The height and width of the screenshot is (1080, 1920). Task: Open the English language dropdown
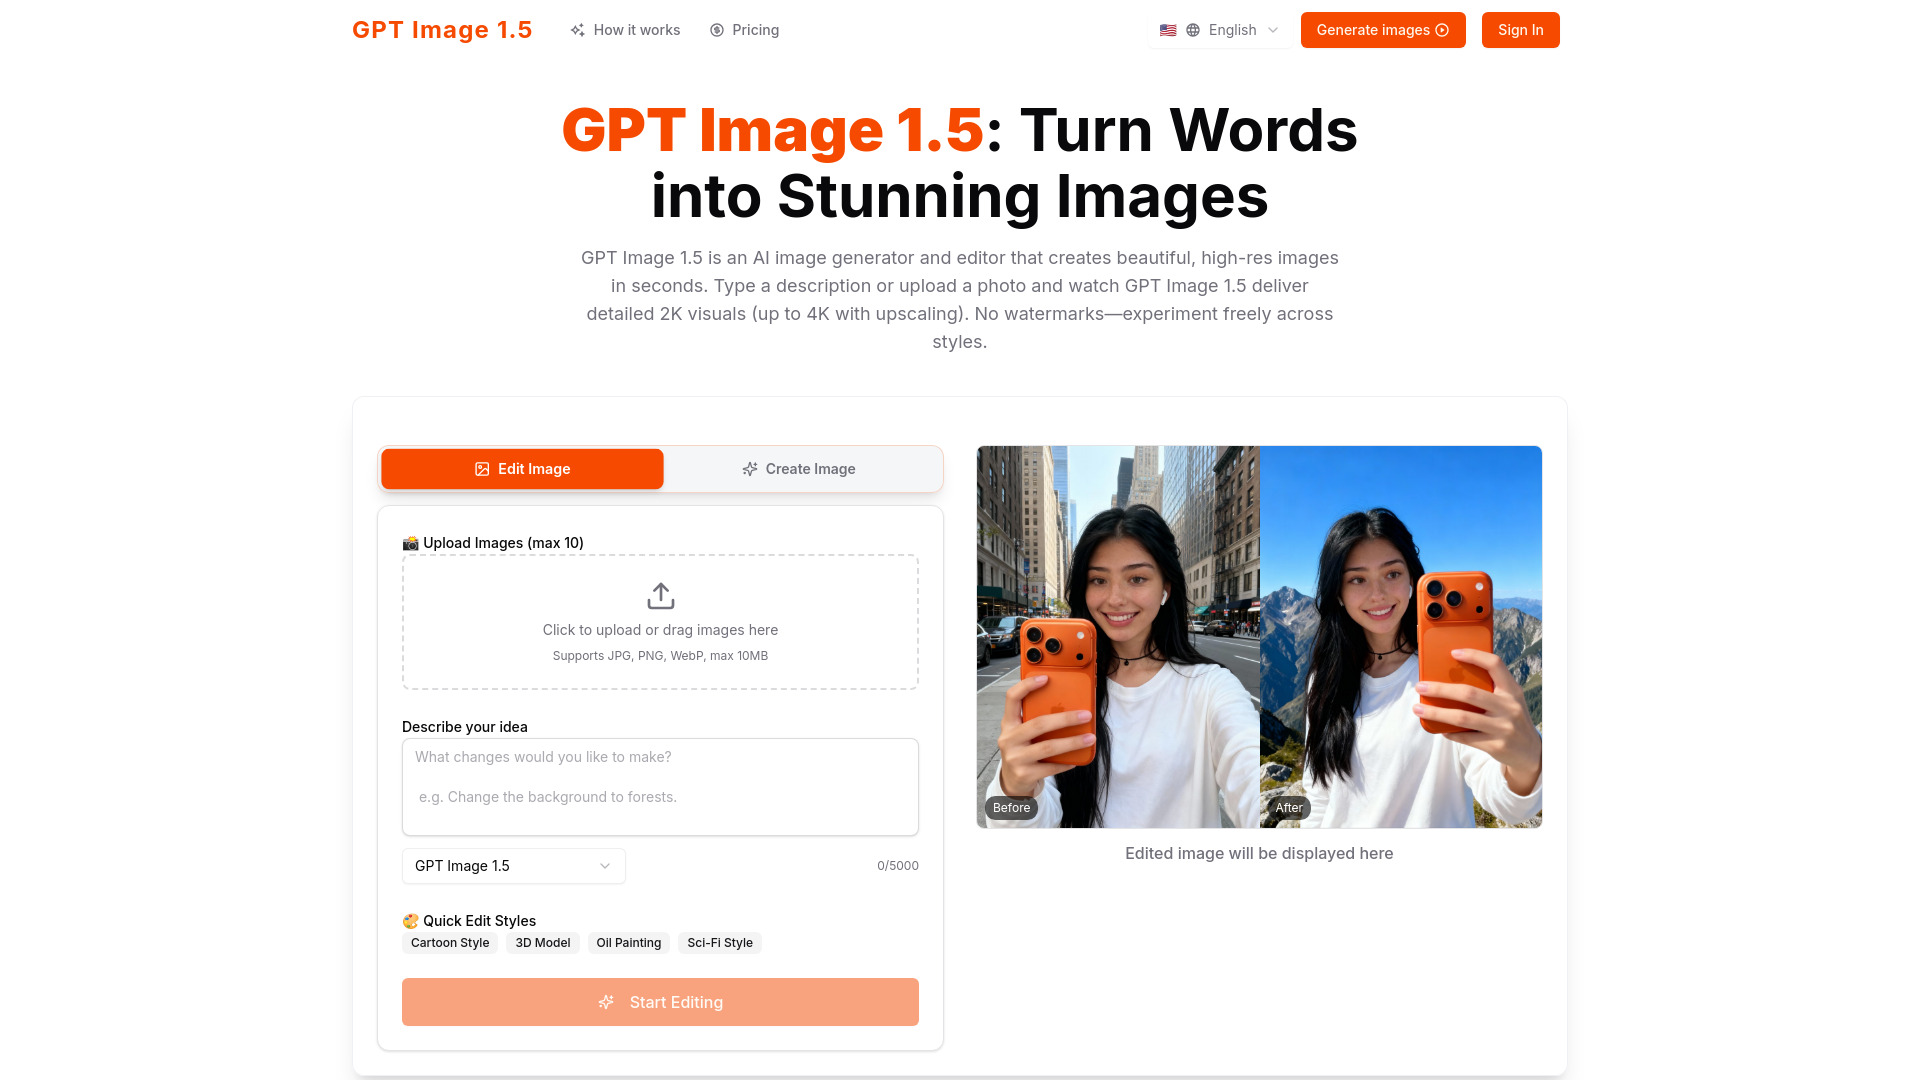pos(1232,30)
